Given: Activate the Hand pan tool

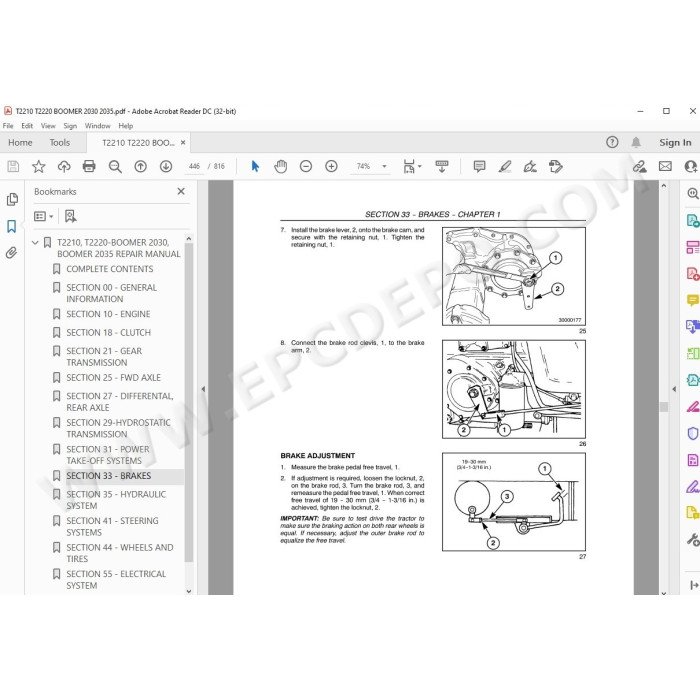Looking at the screenshot, I should click(x=280, y=167).
